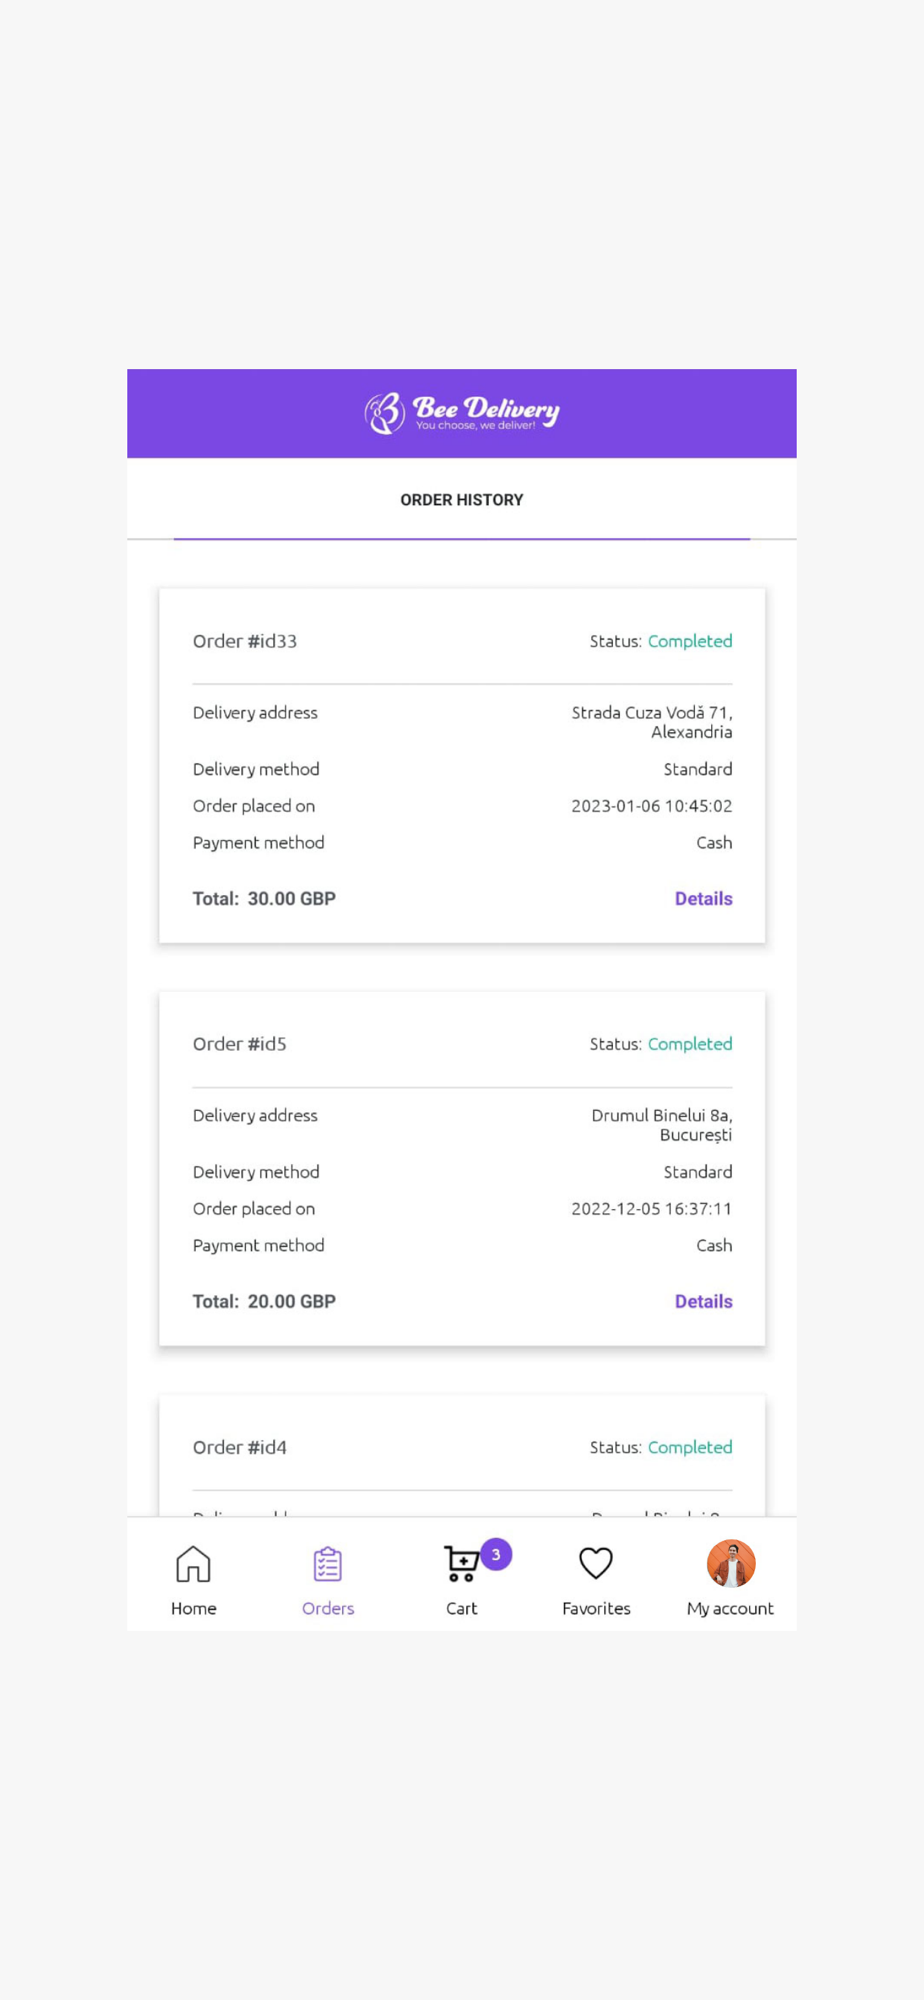The width and height of the screenshot is (924, 2000).
Task: Click the Order #id4 title
Action: [x=240, y=1447]
